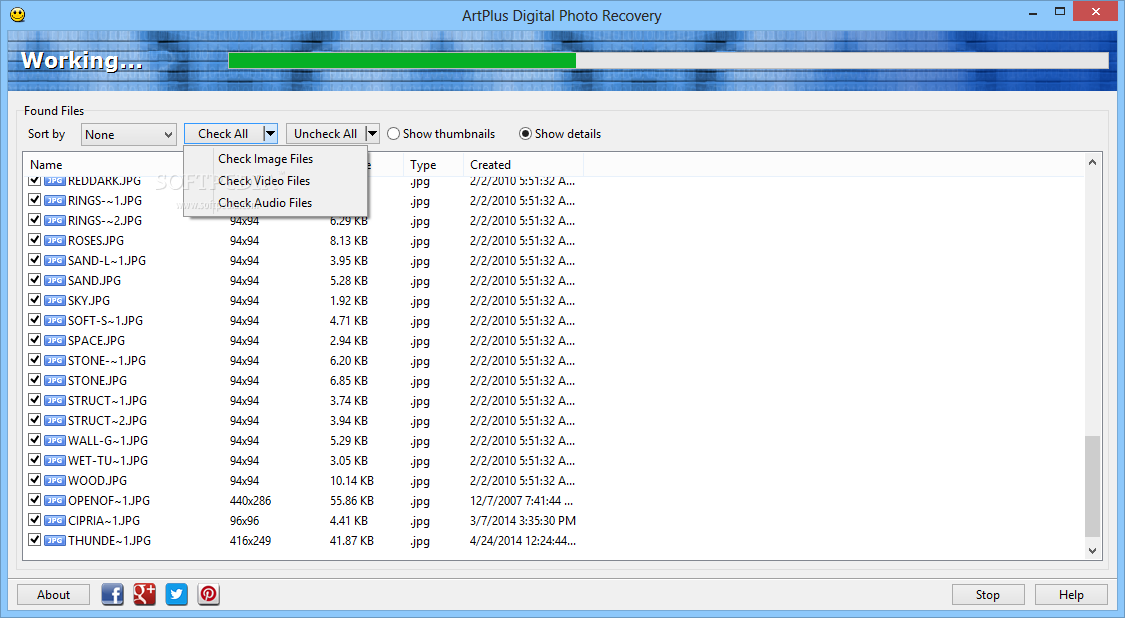Click the JPG icon beside SAND.JPG
The image size is (1125, 618).
(x=55, y=281)
